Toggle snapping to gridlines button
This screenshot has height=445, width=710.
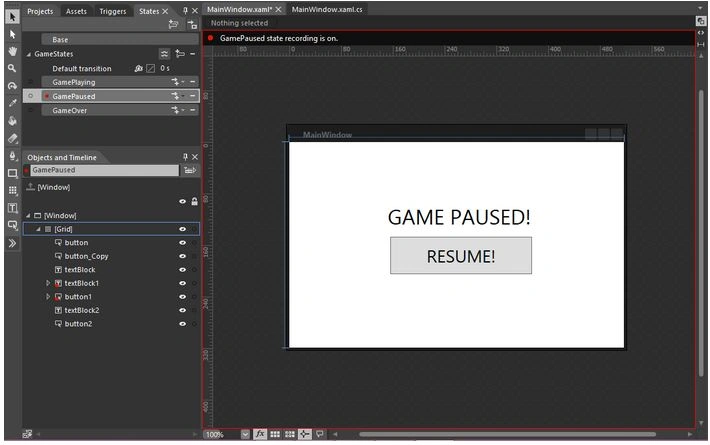[x=290, y=434]
